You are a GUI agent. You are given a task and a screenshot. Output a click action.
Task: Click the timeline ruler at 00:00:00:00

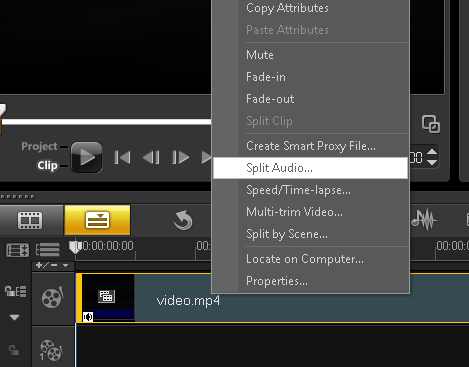pyautogui.click(x=108, y=246)
